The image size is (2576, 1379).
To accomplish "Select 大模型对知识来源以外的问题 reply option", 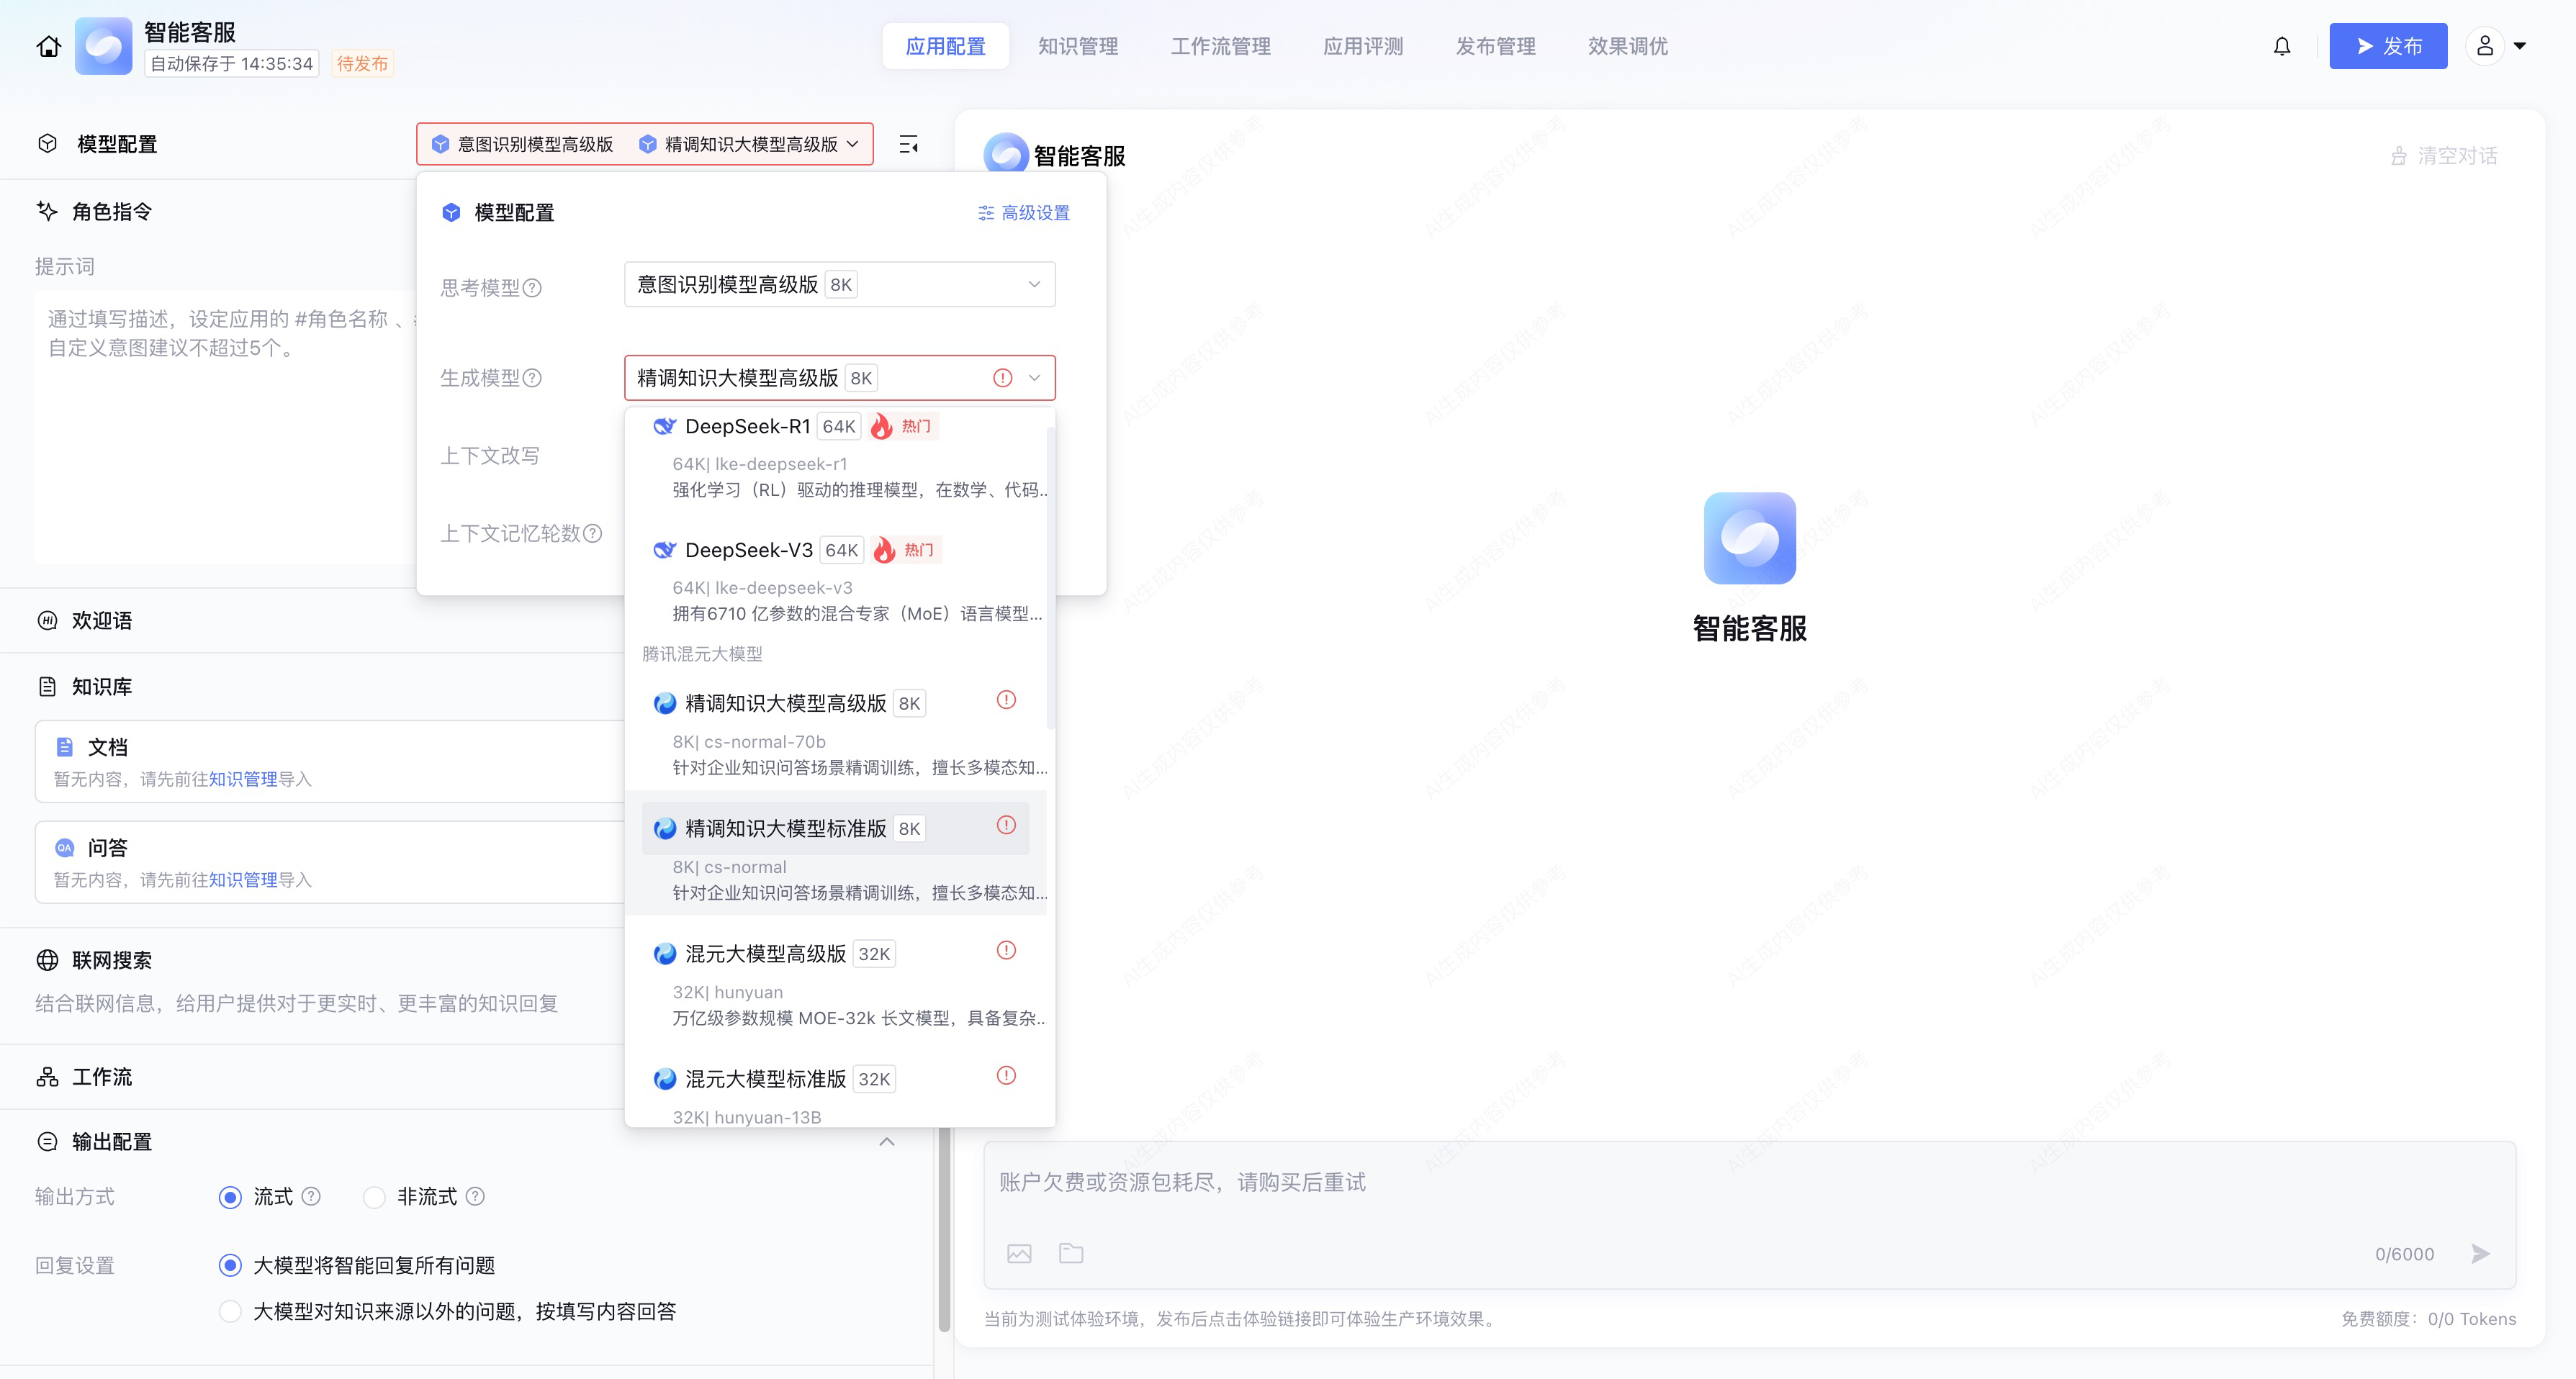I will 230,1311.
